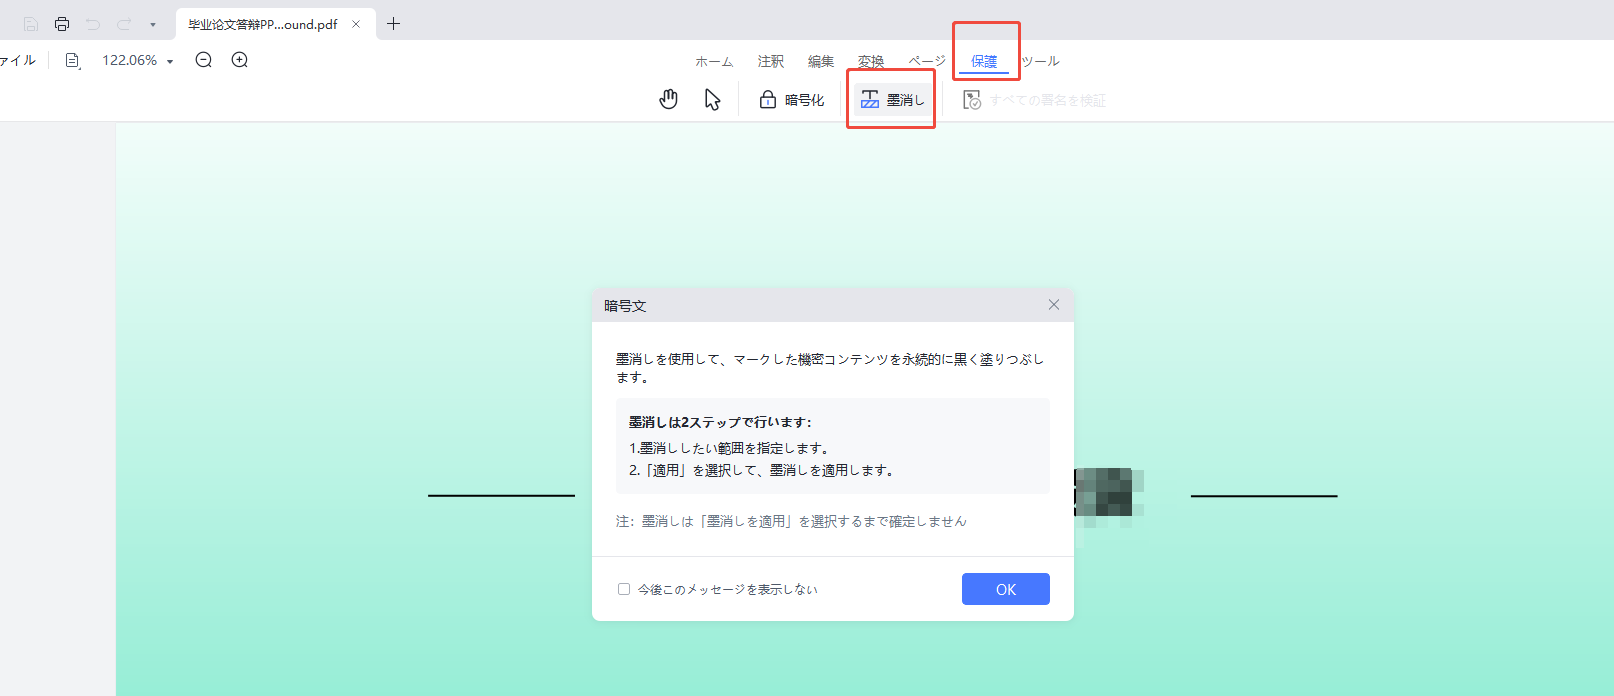Switch to the ツール tab

[1040, 61]
